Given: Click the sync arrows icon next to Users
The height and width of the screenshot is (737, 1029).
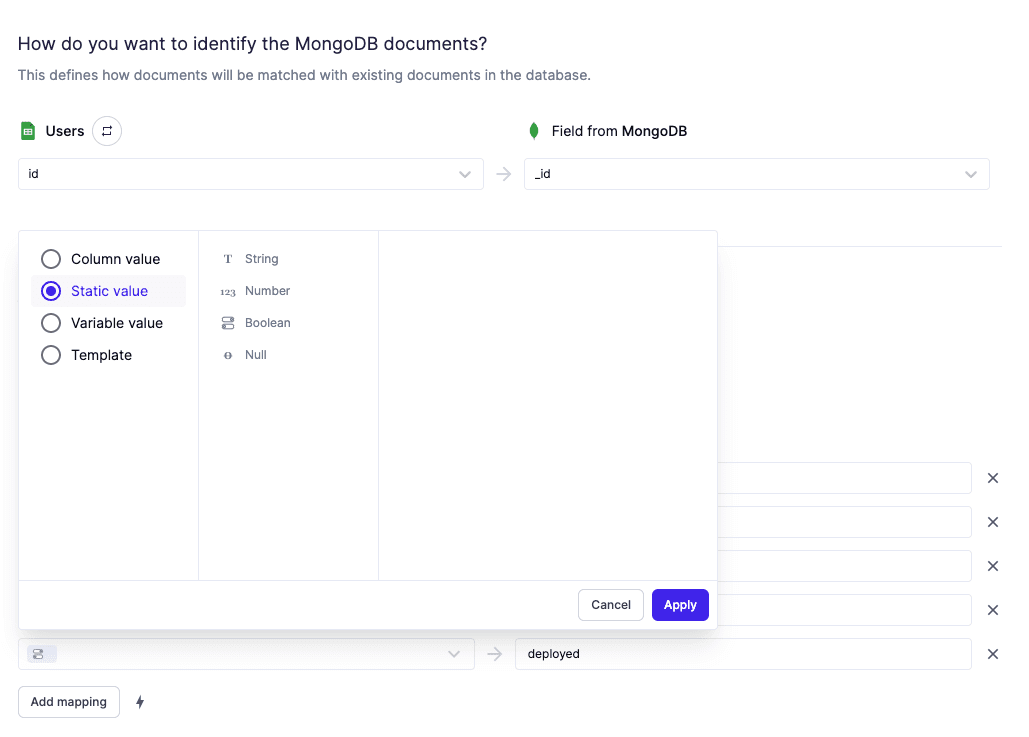Looking at the screenshot, I should (107, 130).
